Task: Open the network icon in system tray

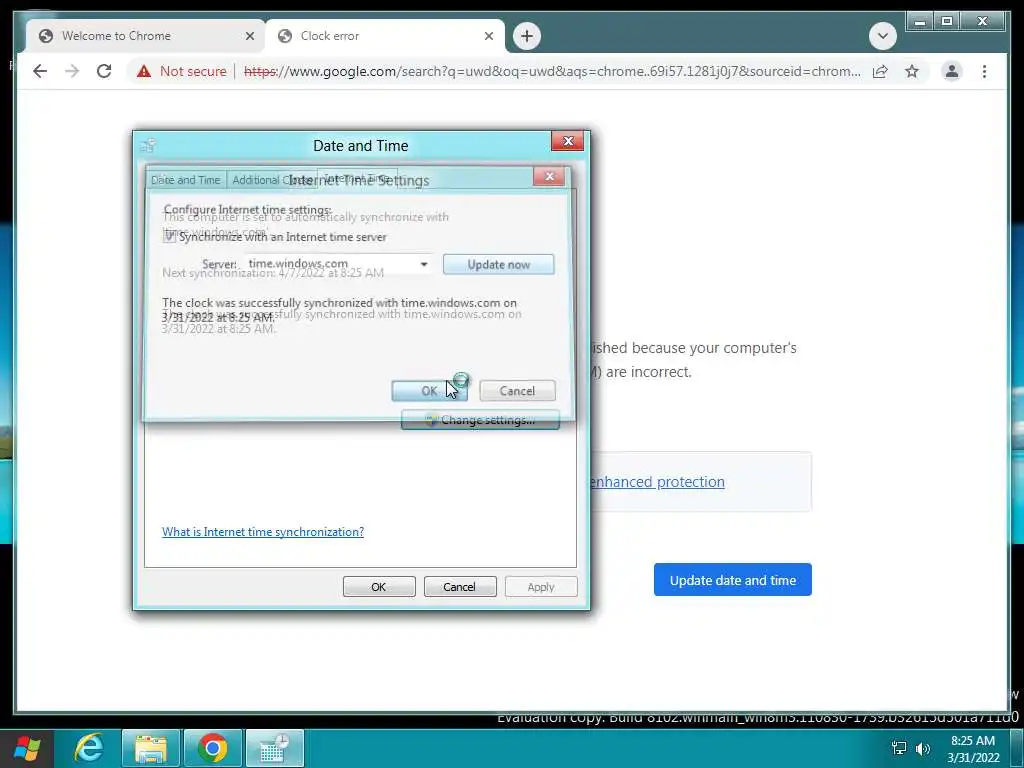Action: (899, 748)
